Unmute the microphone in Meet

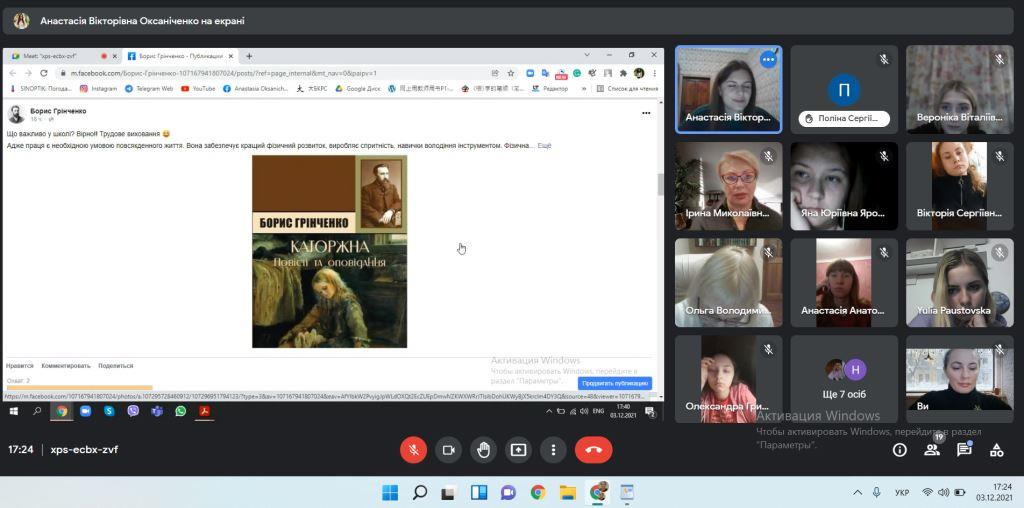click(413, 450)
